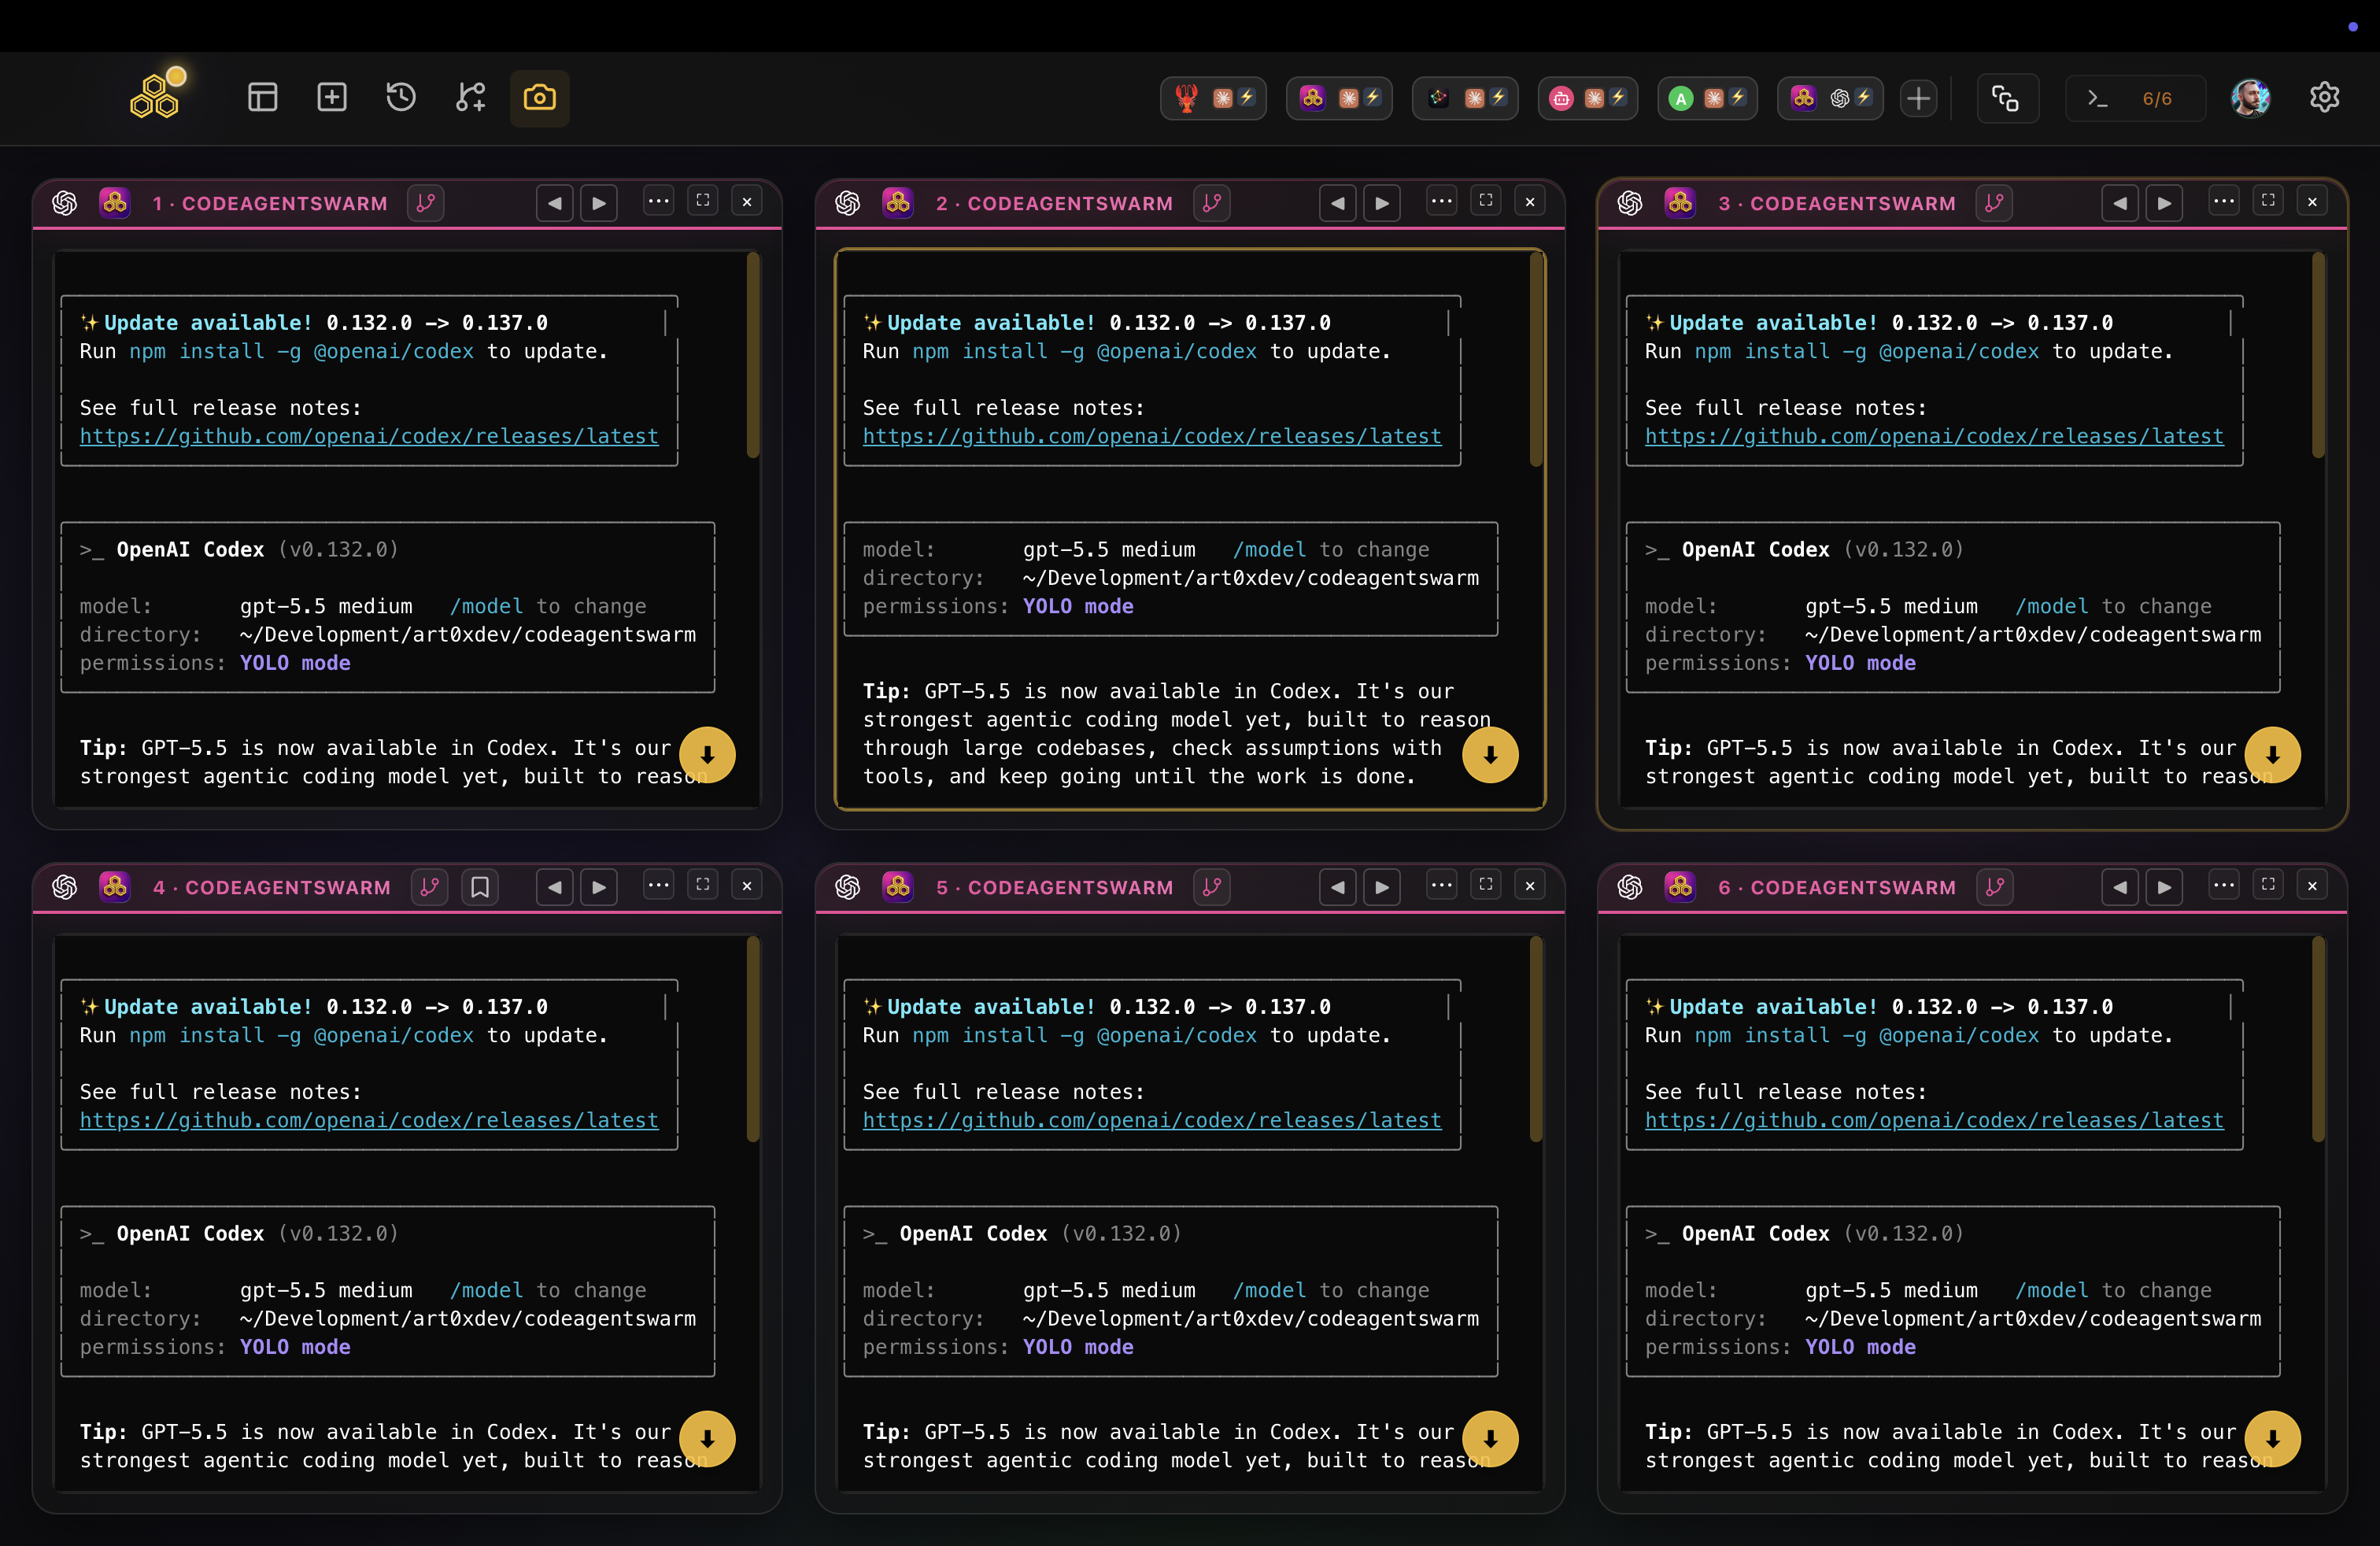Move terminal 2 left with the back arrow
Screen dimensions: 2380x1546
coord(1337,203)
